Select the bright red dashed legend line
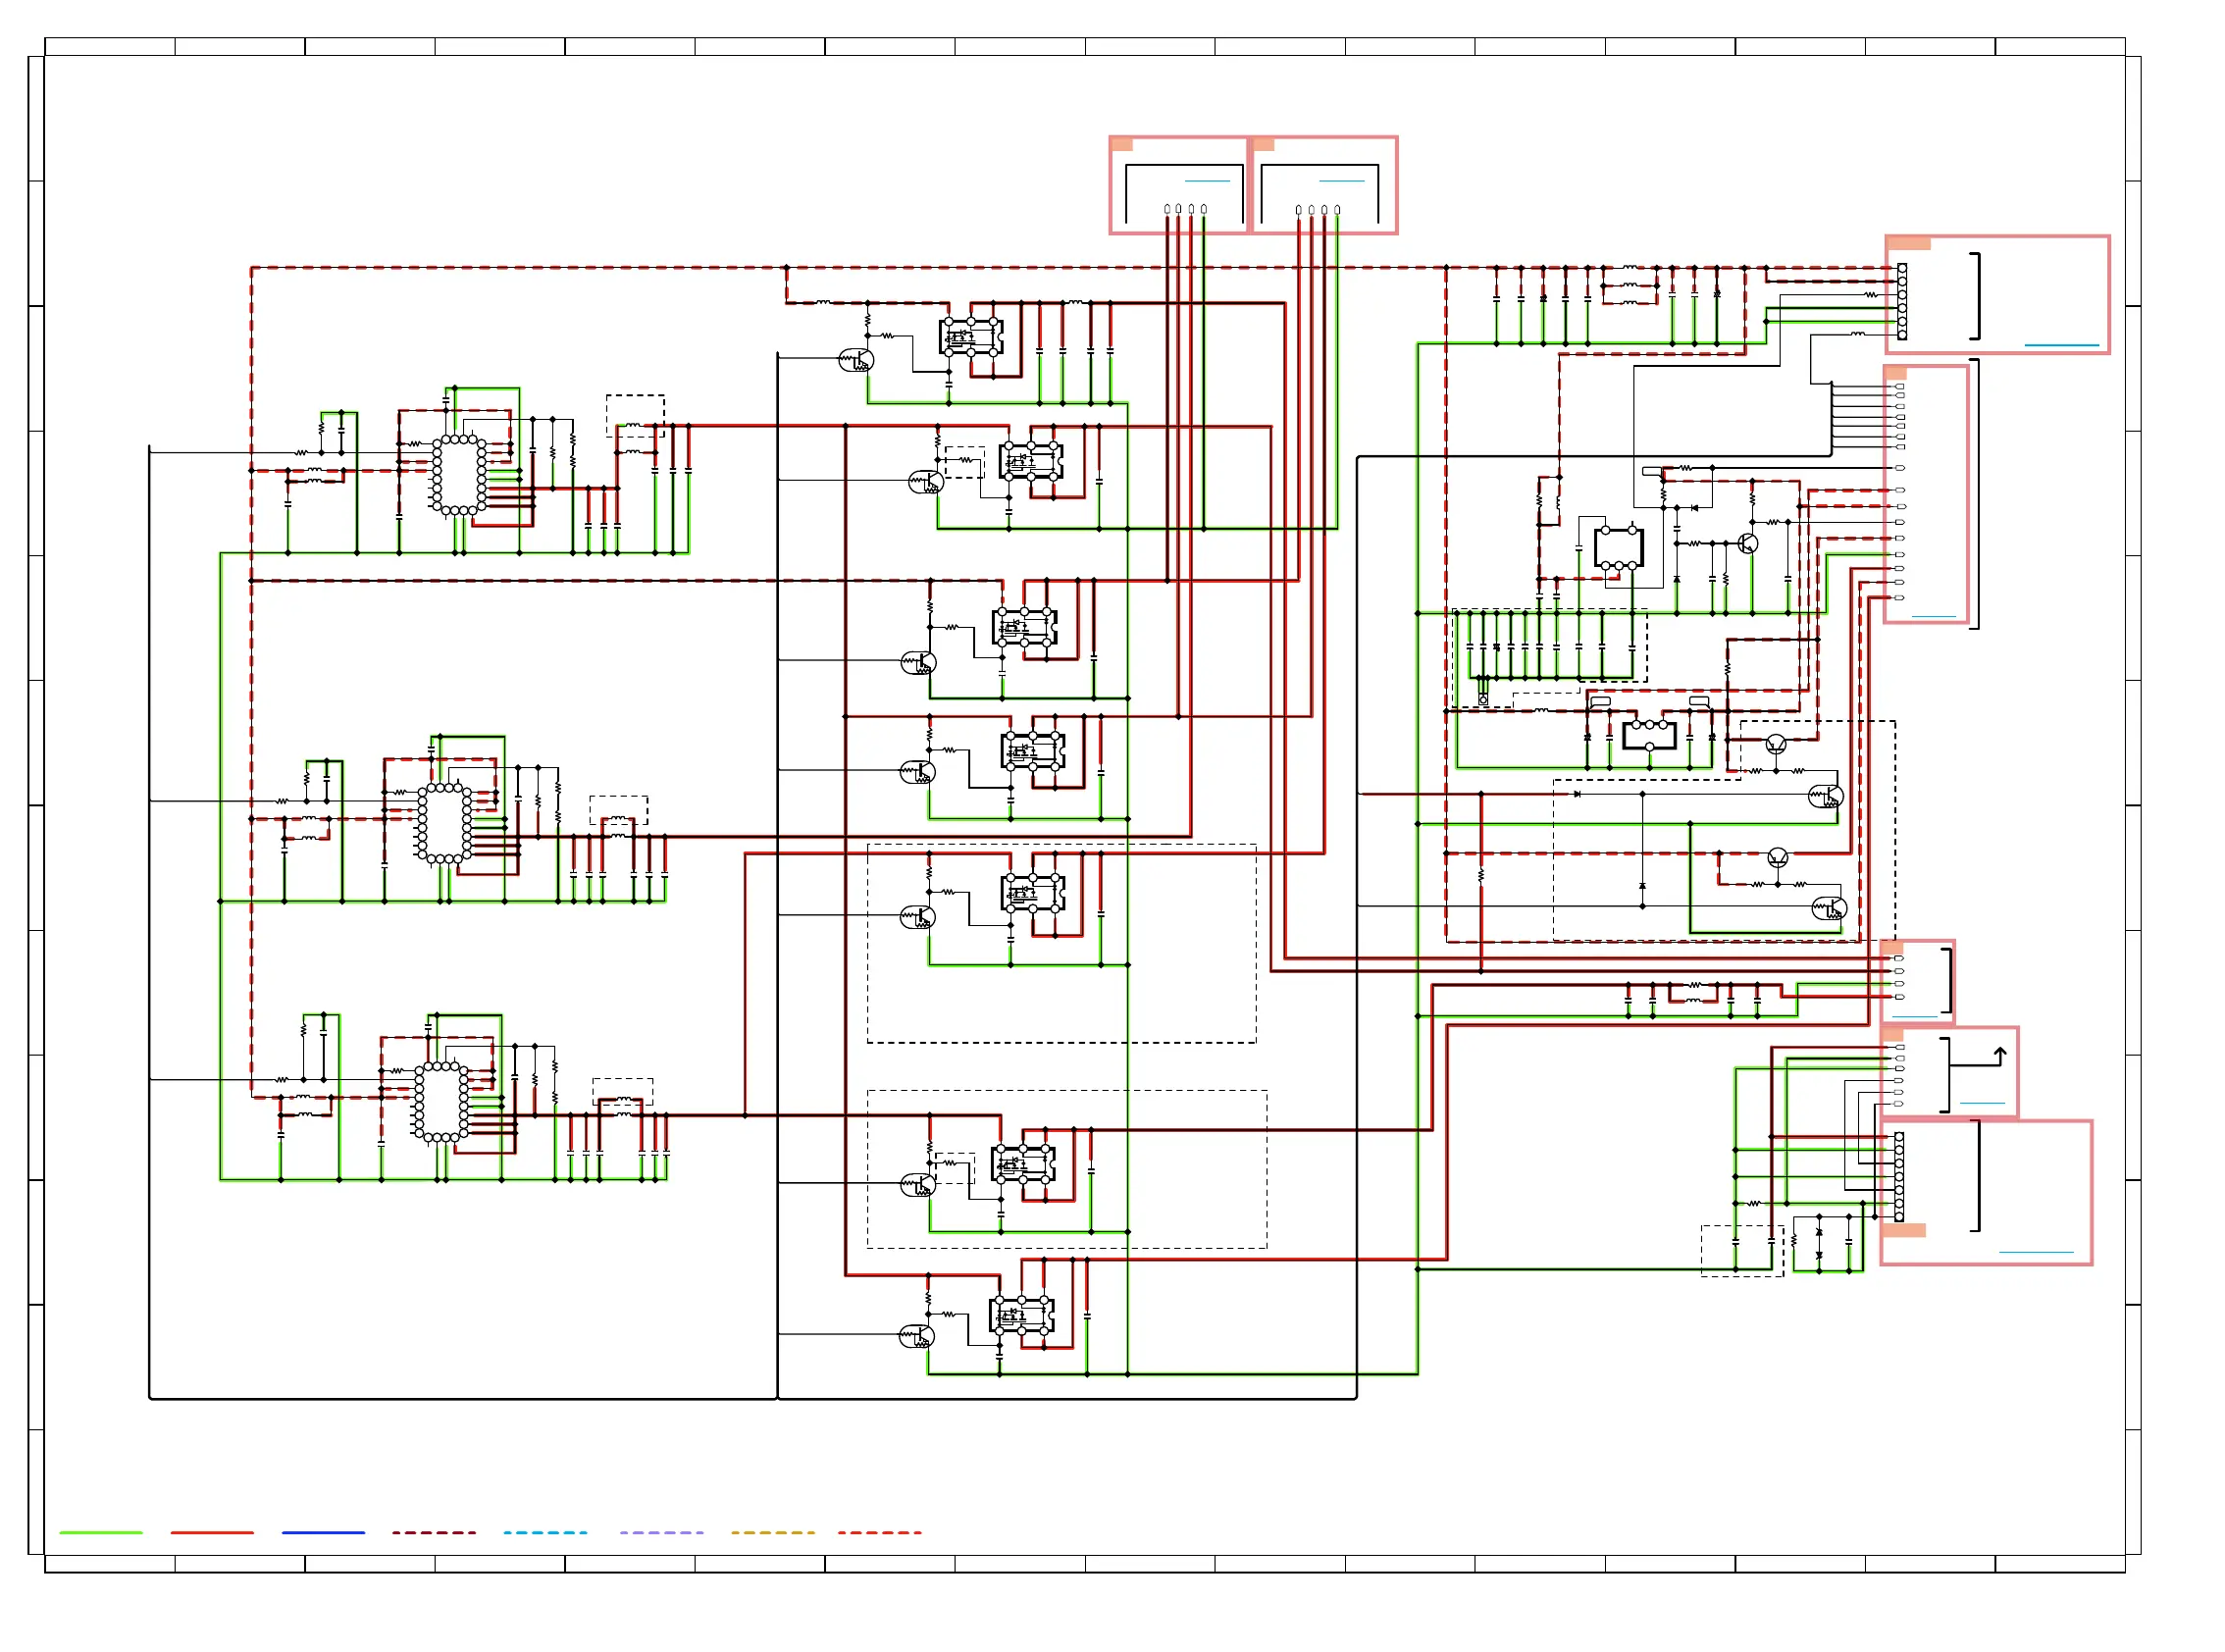The height and width of the screenshot is (1652, 2225). pyautogui.click(x=879, y=1532)
